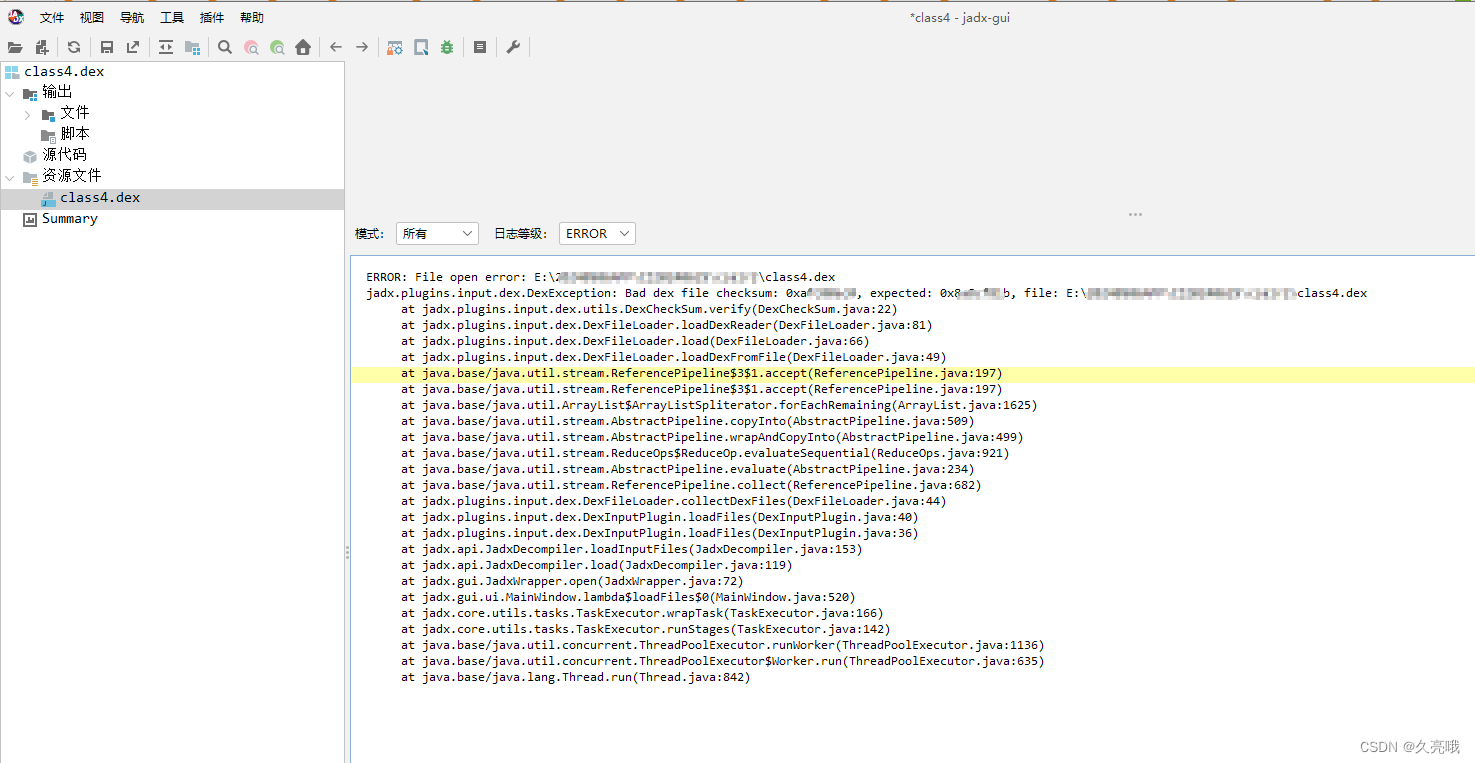Open the 导航 menu
1475x763 pixels.
coord(132,18)
